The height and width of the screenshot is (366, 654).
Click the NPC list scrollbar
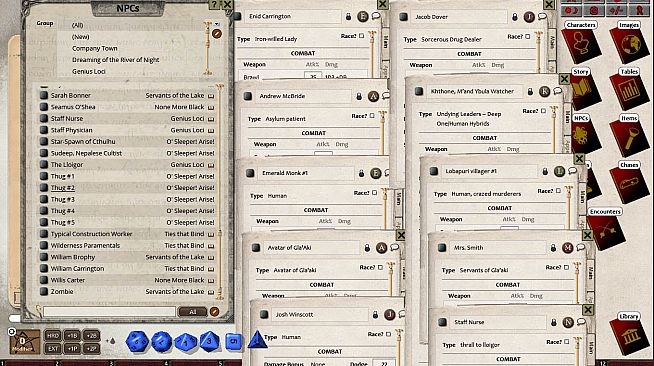click(x=220, y=192)
